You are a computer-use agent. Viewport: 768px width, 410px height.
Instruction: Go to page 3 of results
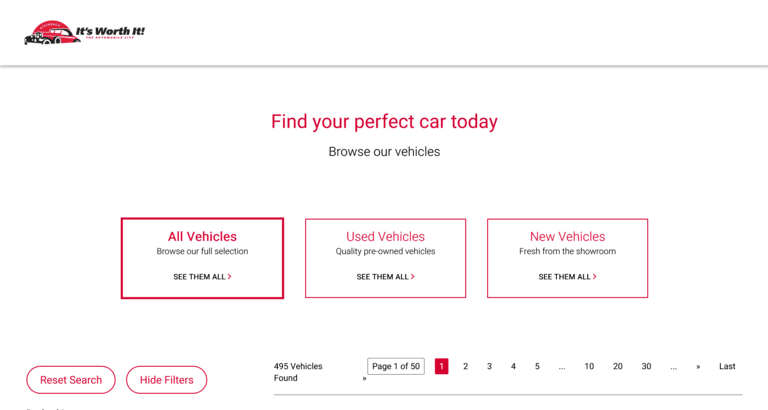(x=489, y=366)
